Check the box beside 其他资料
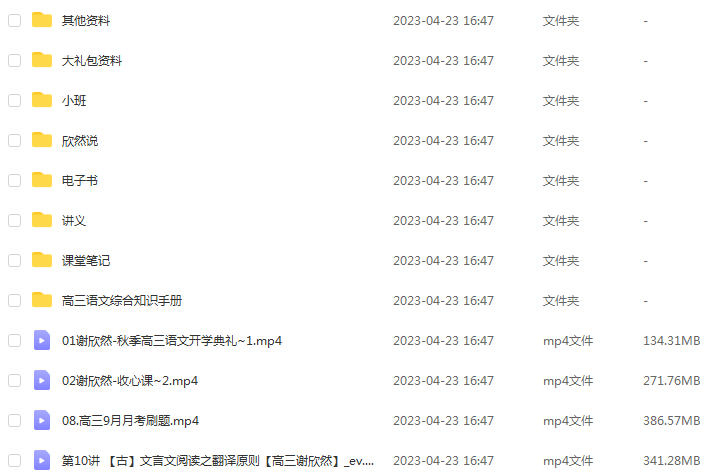This screenshot has height=473, width=719. click(x=15, y=20)
